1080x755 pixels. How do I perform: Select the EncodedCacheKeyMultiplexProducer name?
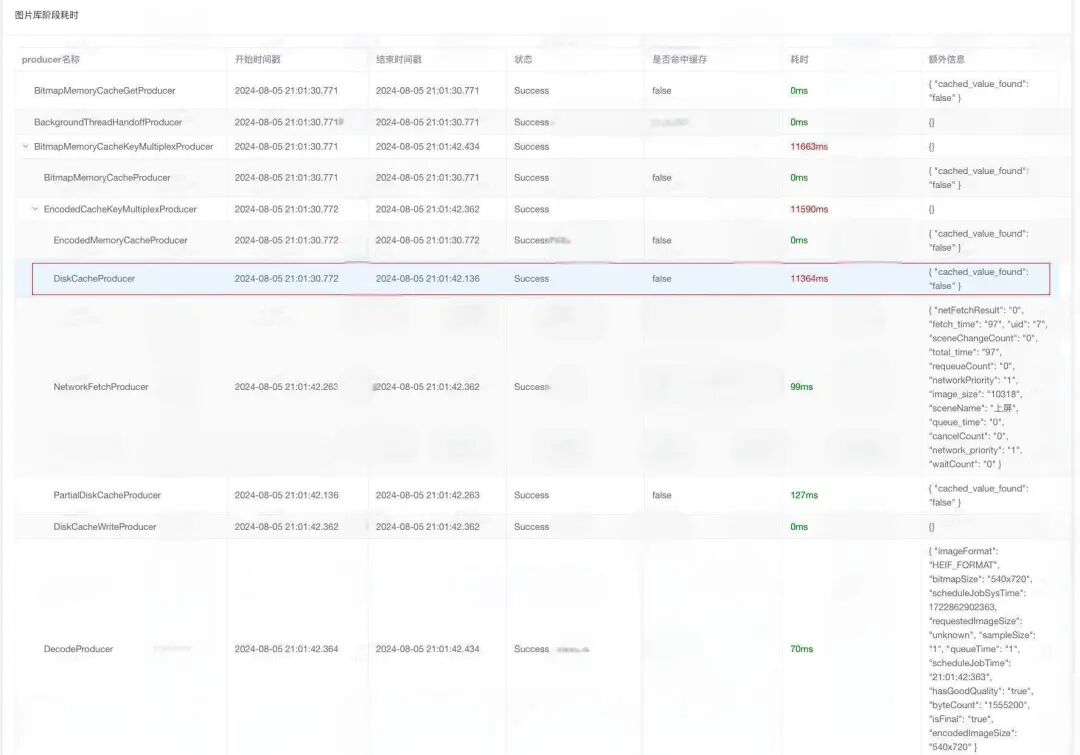[121, 209]
